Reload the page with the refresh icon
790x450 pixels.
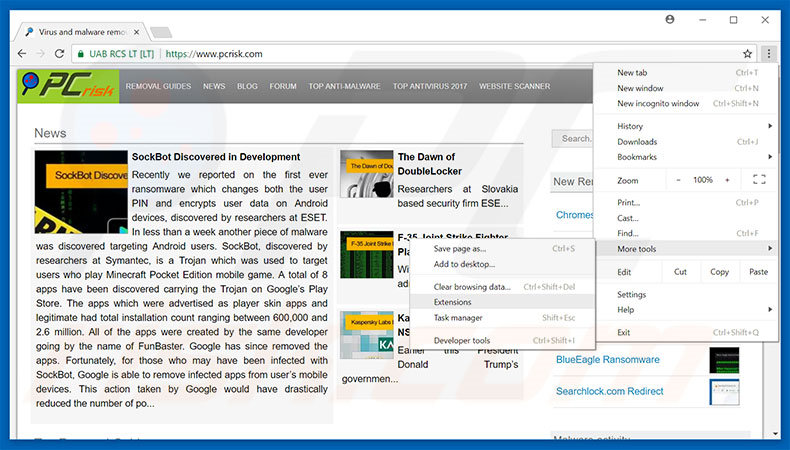click(59, 53)
